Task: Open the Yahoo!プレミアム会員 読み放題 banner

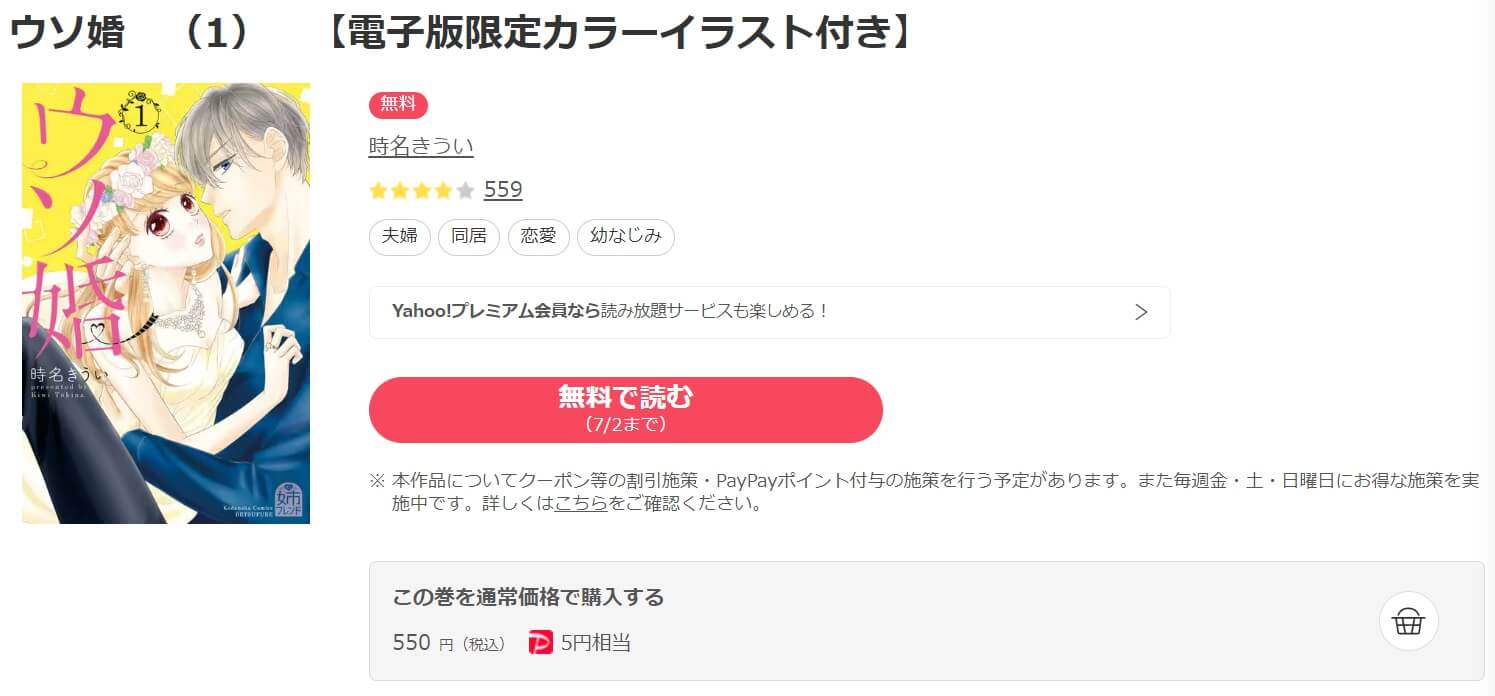Action: click(x=769, y=312)
